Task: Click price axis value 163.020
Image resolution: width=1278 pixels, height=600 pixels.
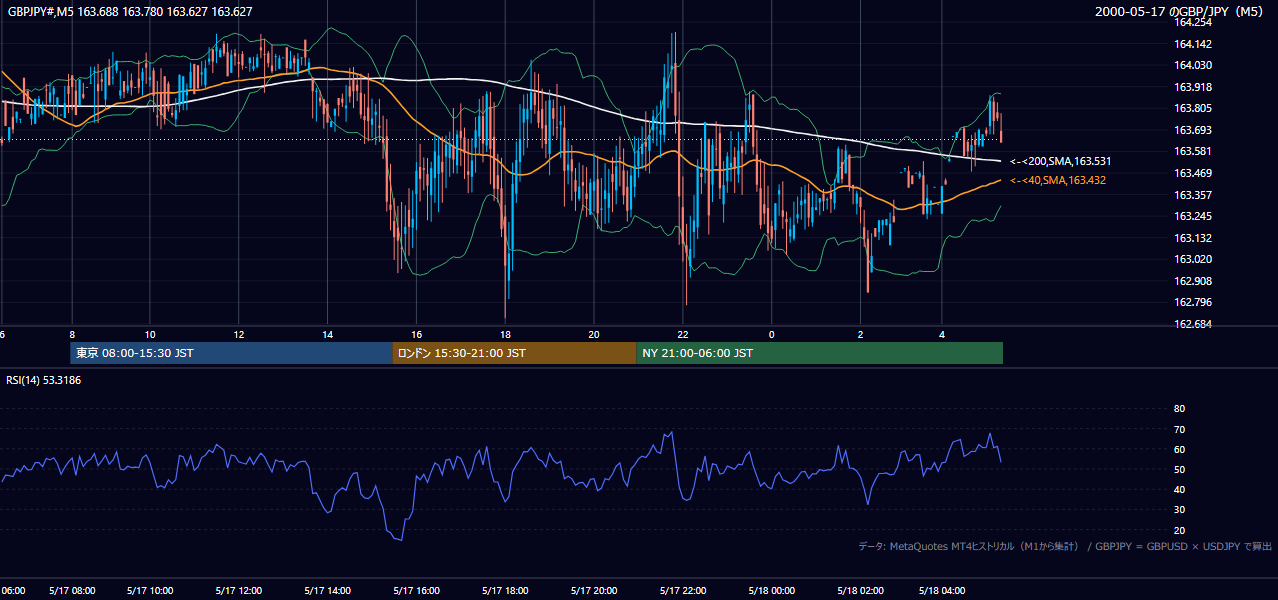Action: pyautogui.click(x=1193, y=259)
